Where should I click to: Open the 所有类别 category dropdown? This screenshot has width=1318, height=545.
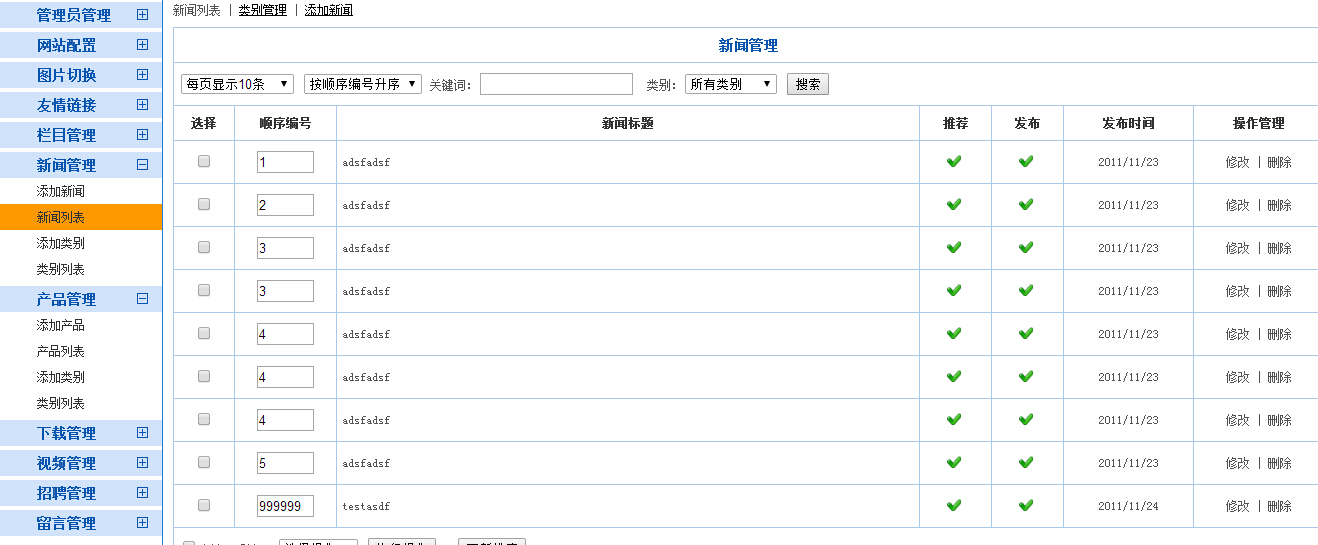[x=730, y=85]
